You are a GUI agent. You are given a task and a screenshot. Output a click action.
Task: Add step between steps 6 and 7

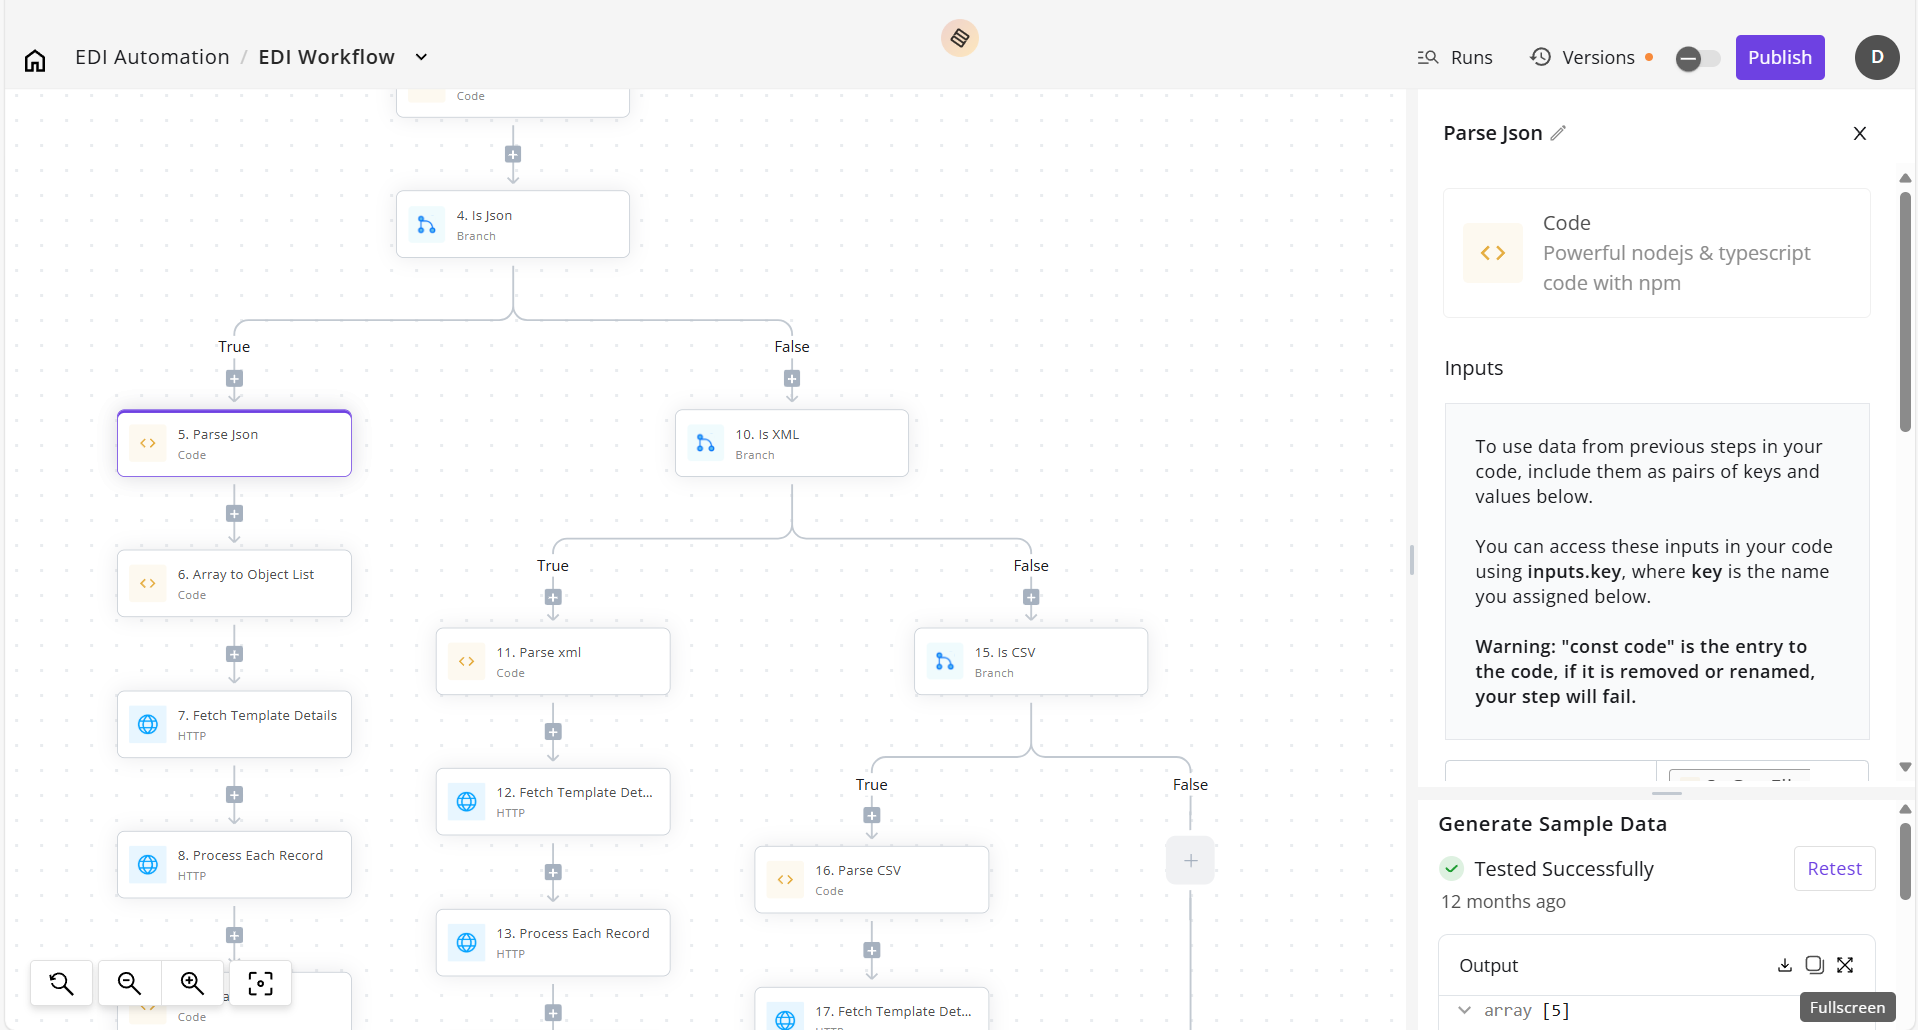[234, 654]
